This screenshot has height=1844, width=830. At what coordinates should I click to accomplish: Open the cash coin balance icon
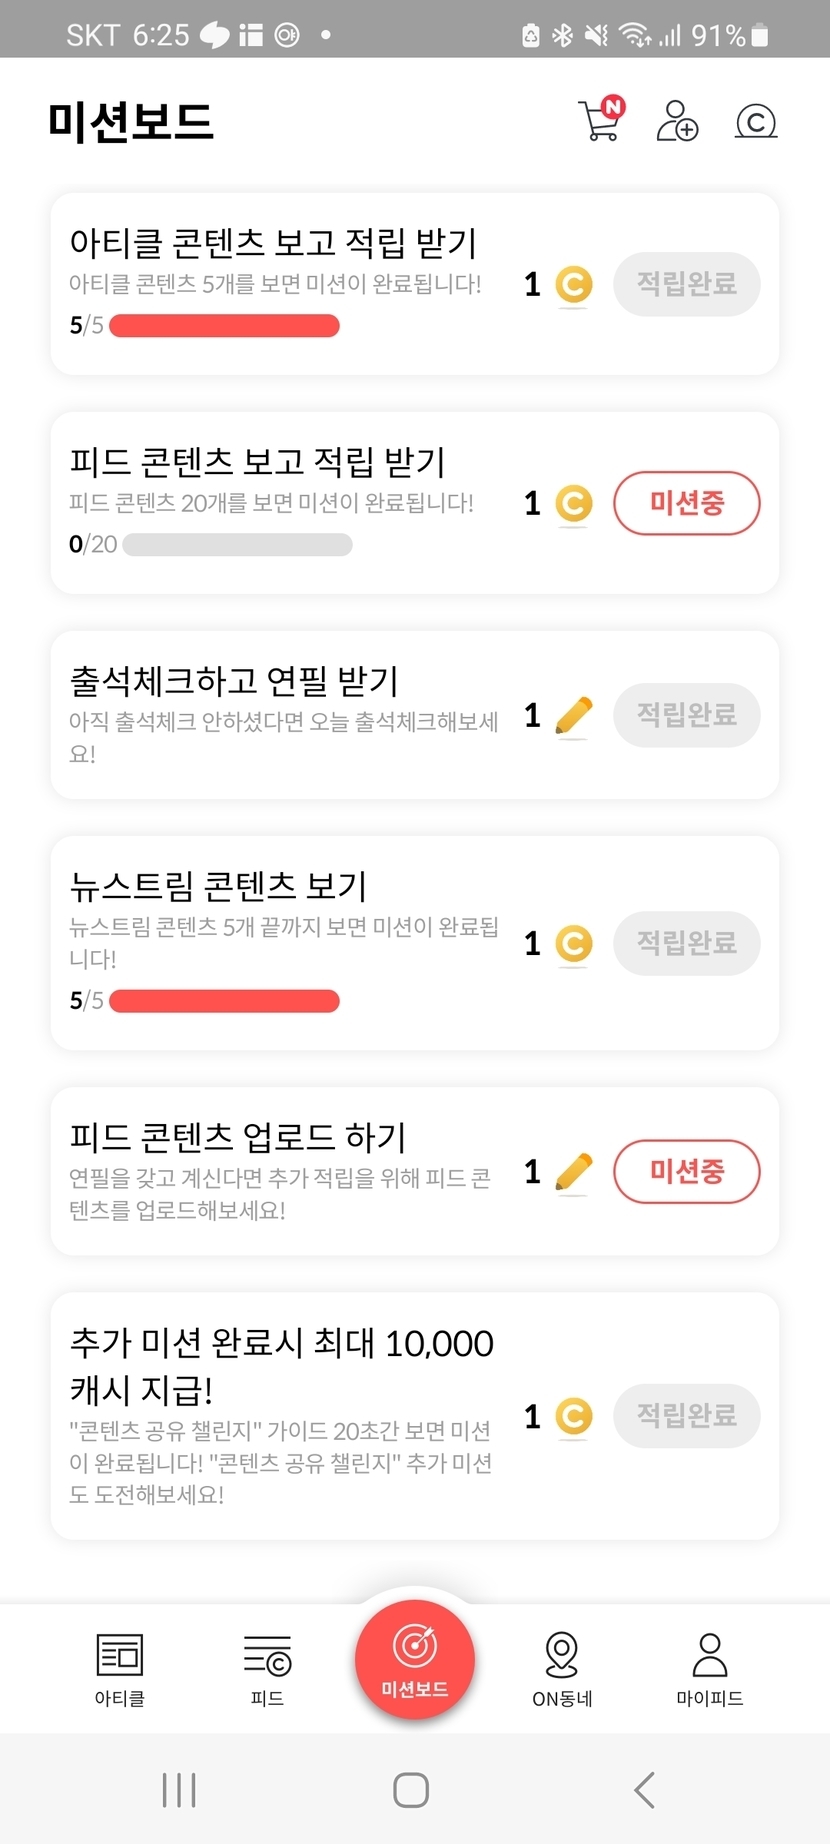(x=756, y=121)
